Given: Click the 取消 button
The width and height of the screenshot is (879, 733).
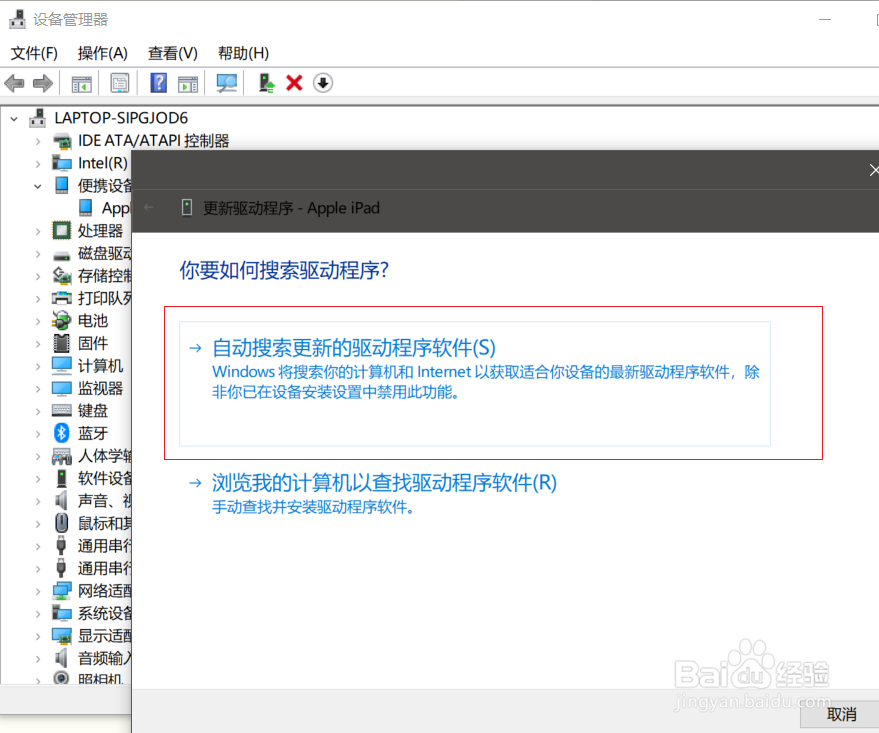Looking at the screenshot, I should tap(840, 714).
